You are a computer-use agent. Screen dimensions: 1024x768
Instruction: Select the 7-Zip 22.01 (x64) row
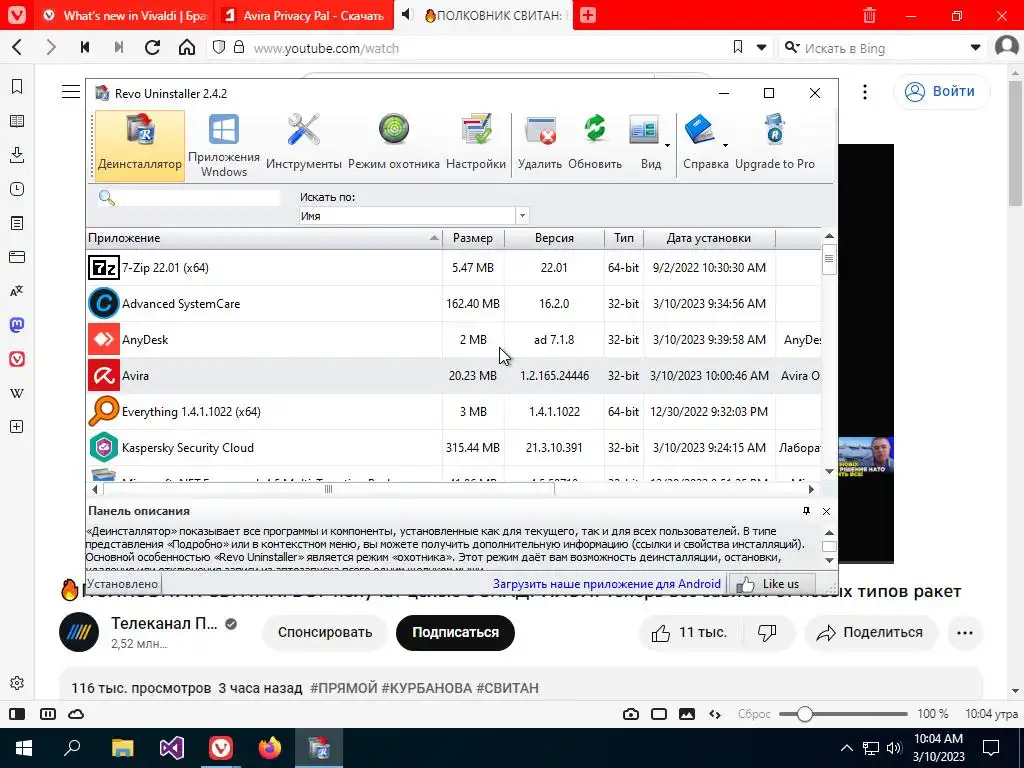453,268
